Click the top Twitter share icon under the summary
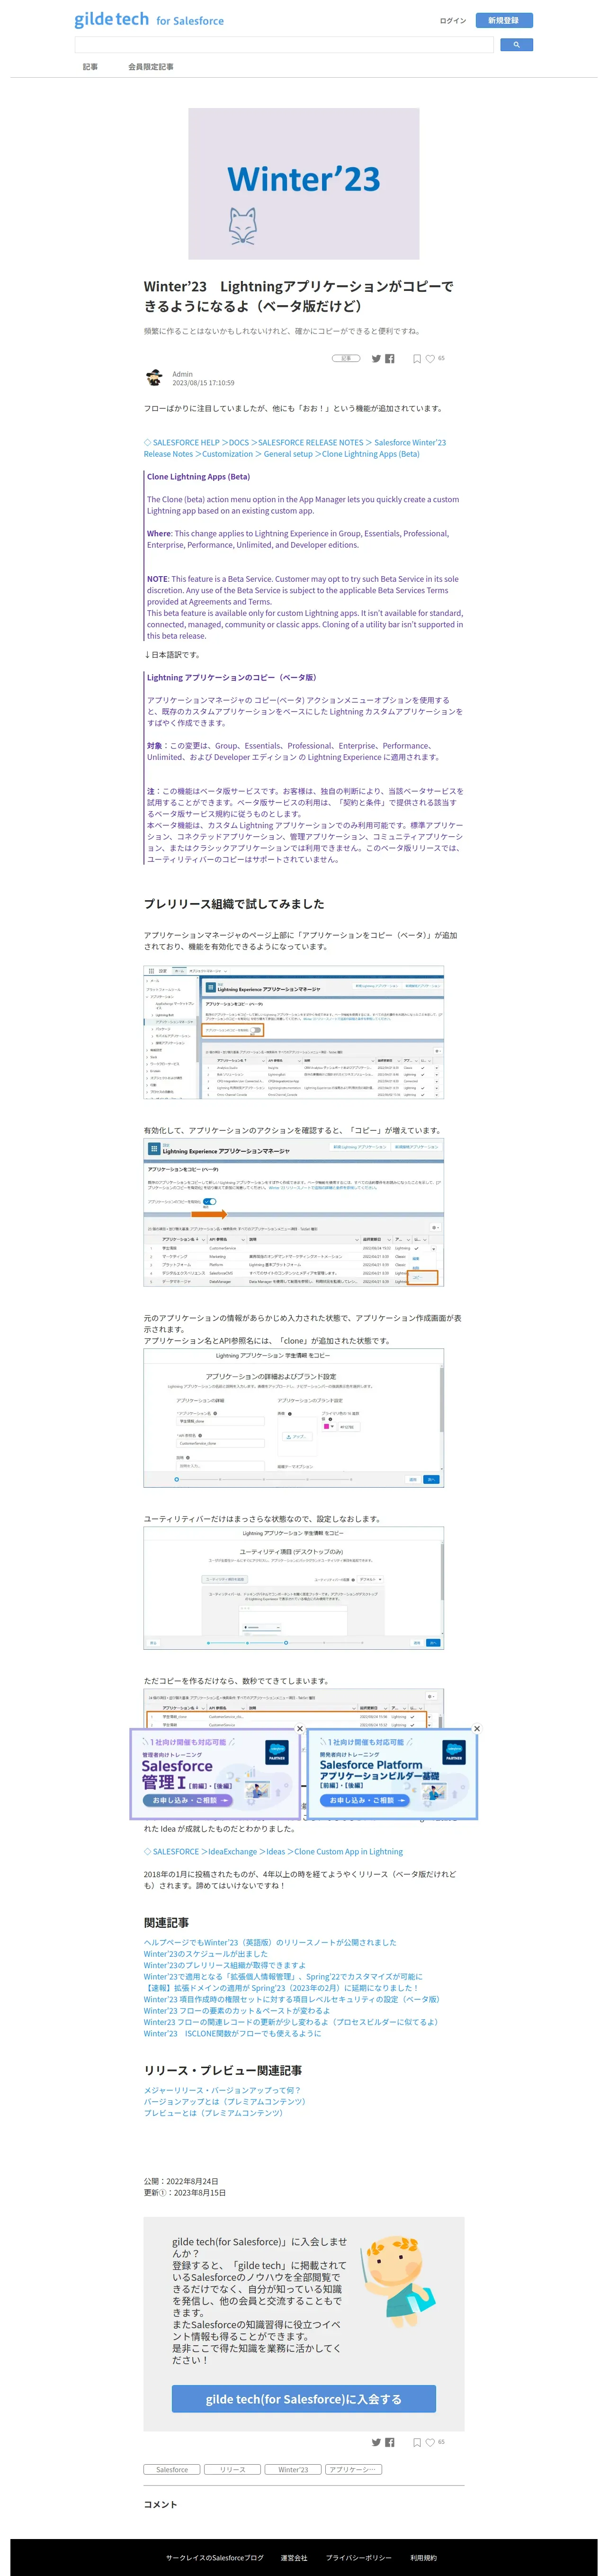The width and height of the screenshot is (608, 2576). coord(377,358)
